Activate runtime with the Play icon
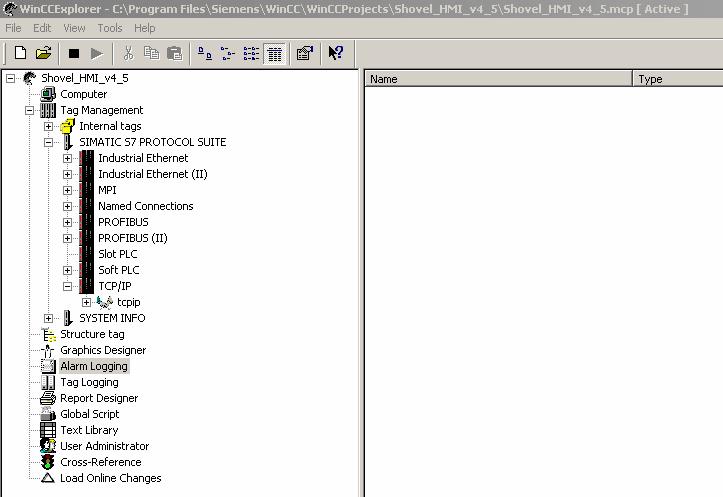The width and height of the screenshot is (723, 497). point(97,54)
